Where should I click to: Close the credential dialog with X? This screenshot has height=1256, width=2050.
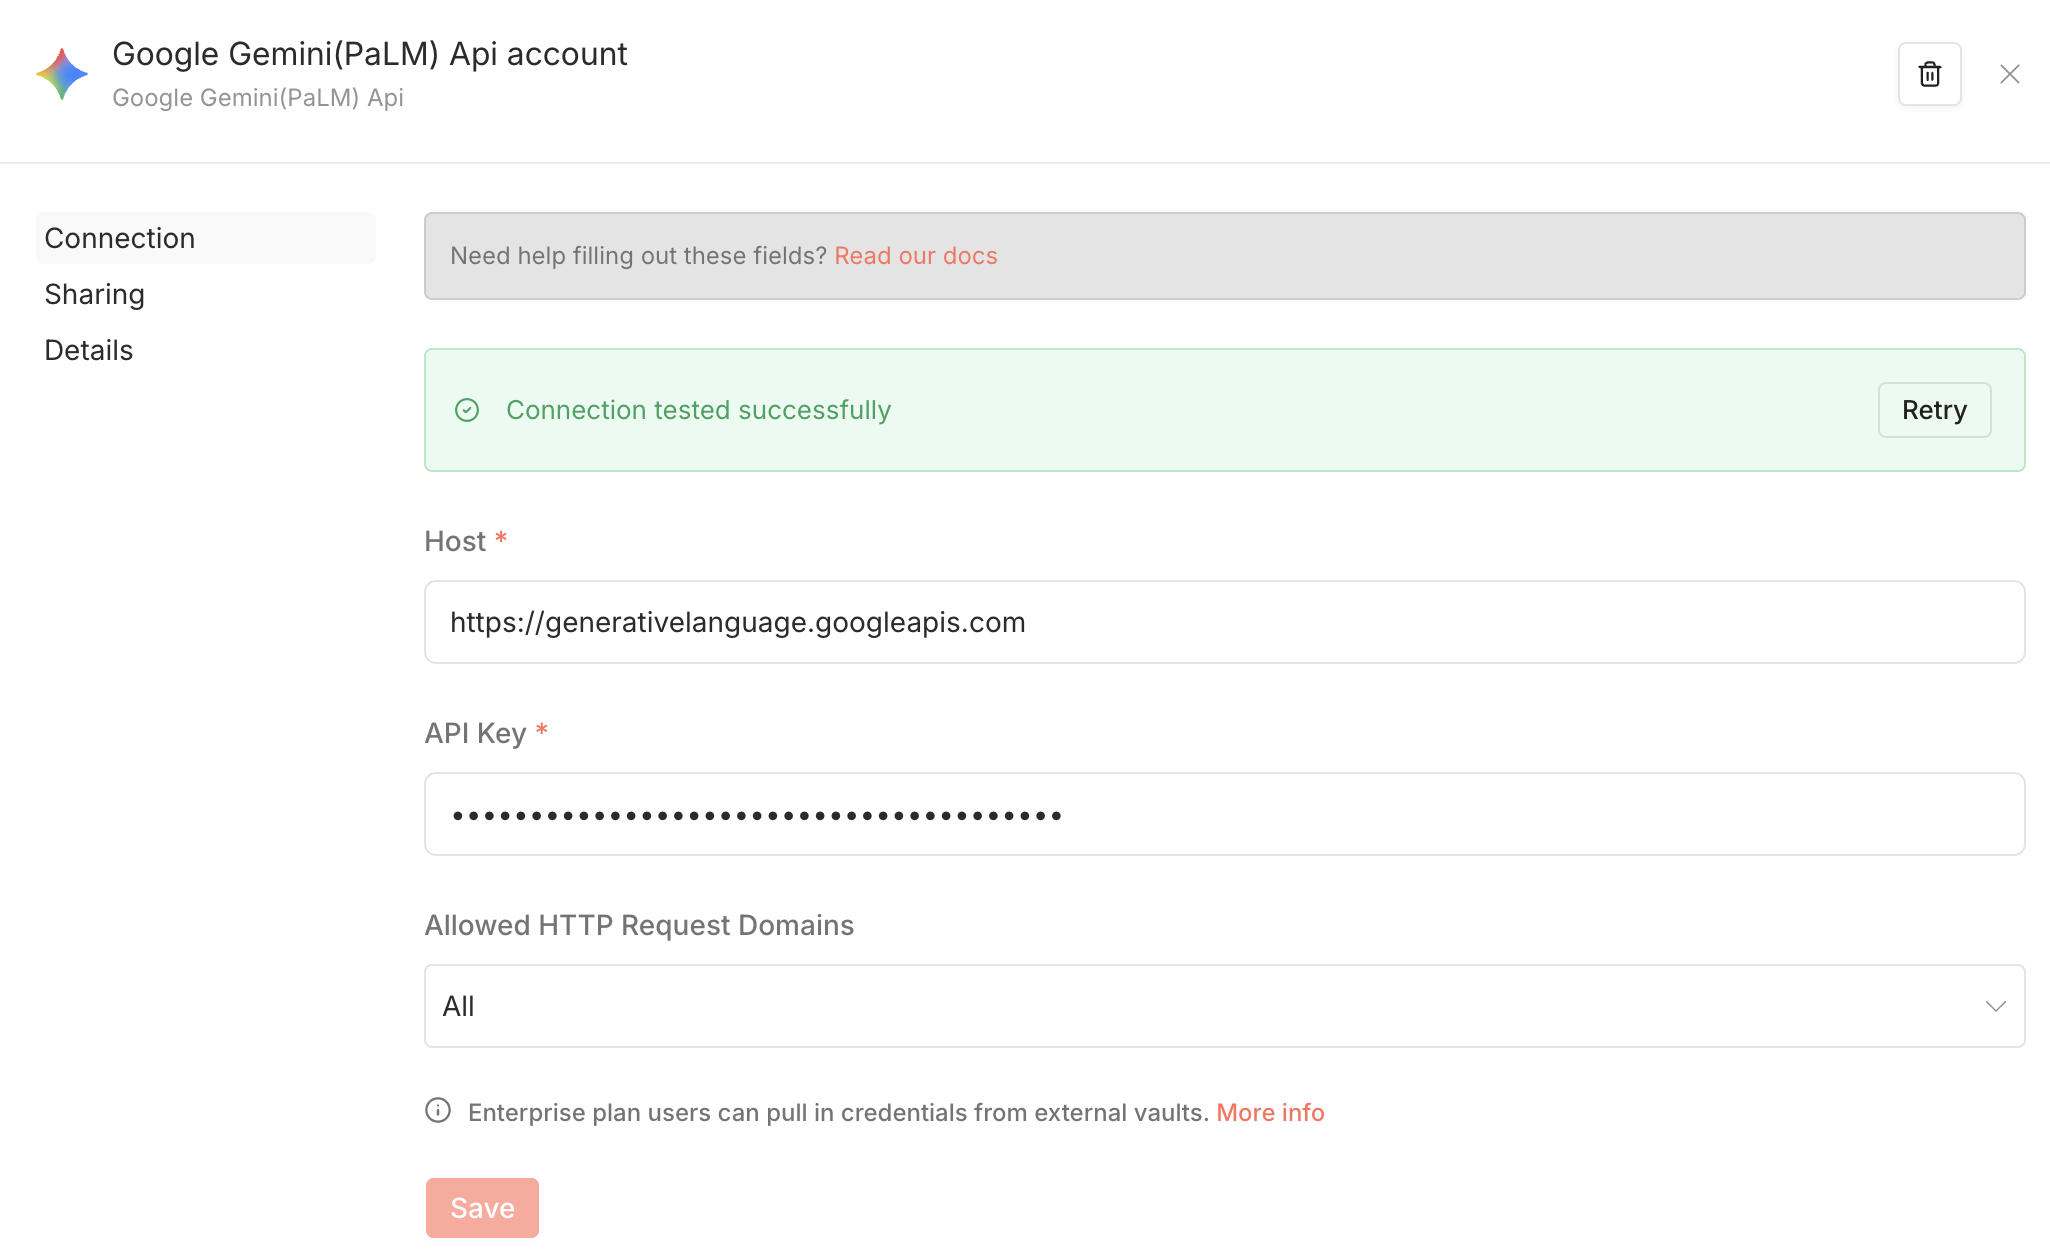tap(2009, 74)
